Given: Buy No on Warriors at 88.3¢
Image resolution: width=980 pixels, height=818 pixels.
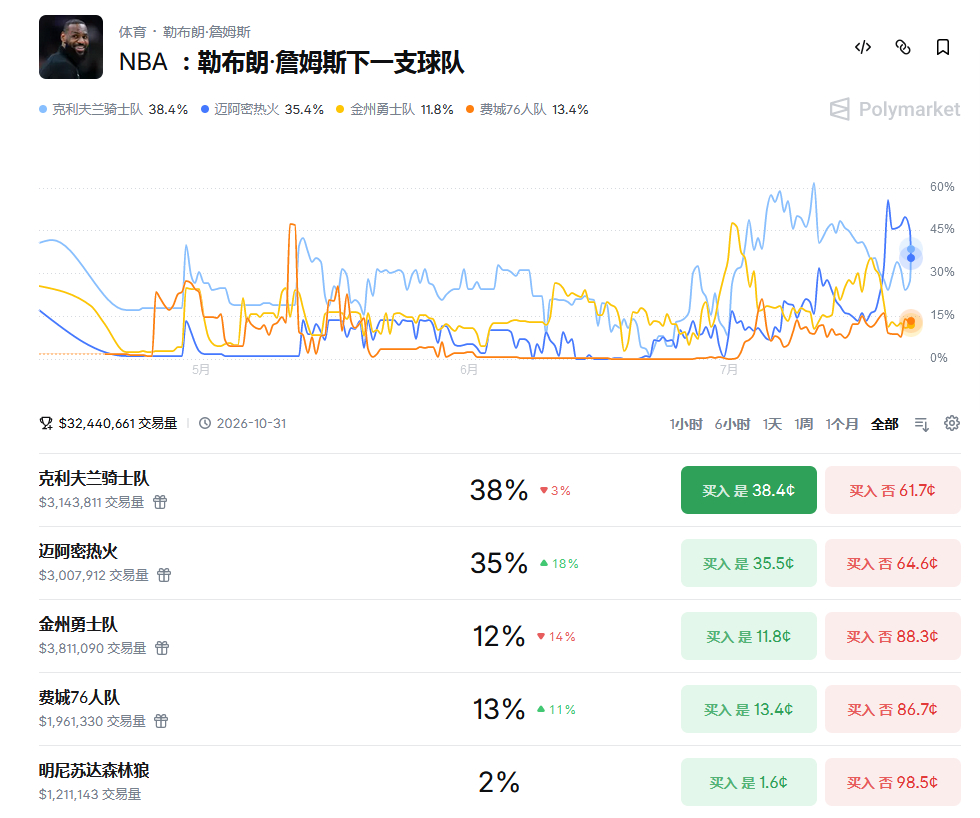Looking at the screenshot, I should [x=892, y=636].
